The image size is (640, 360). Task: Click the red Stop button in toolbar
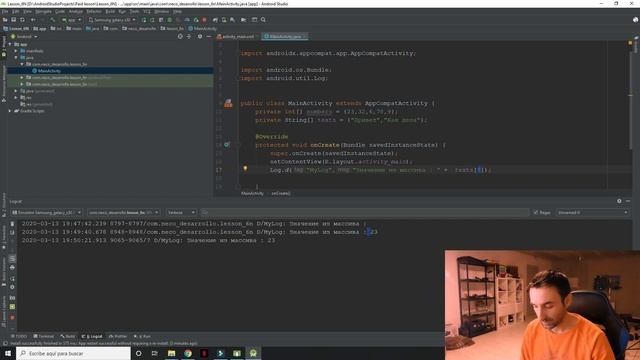[204, 20]
